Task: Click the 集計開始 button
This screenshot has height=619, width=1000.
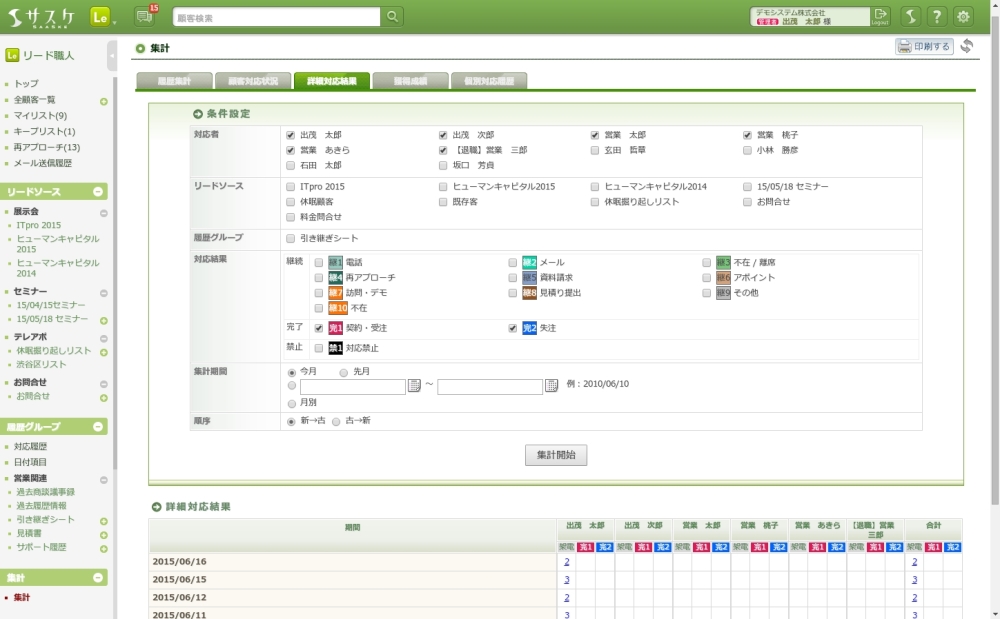Action: pos(556,455)
